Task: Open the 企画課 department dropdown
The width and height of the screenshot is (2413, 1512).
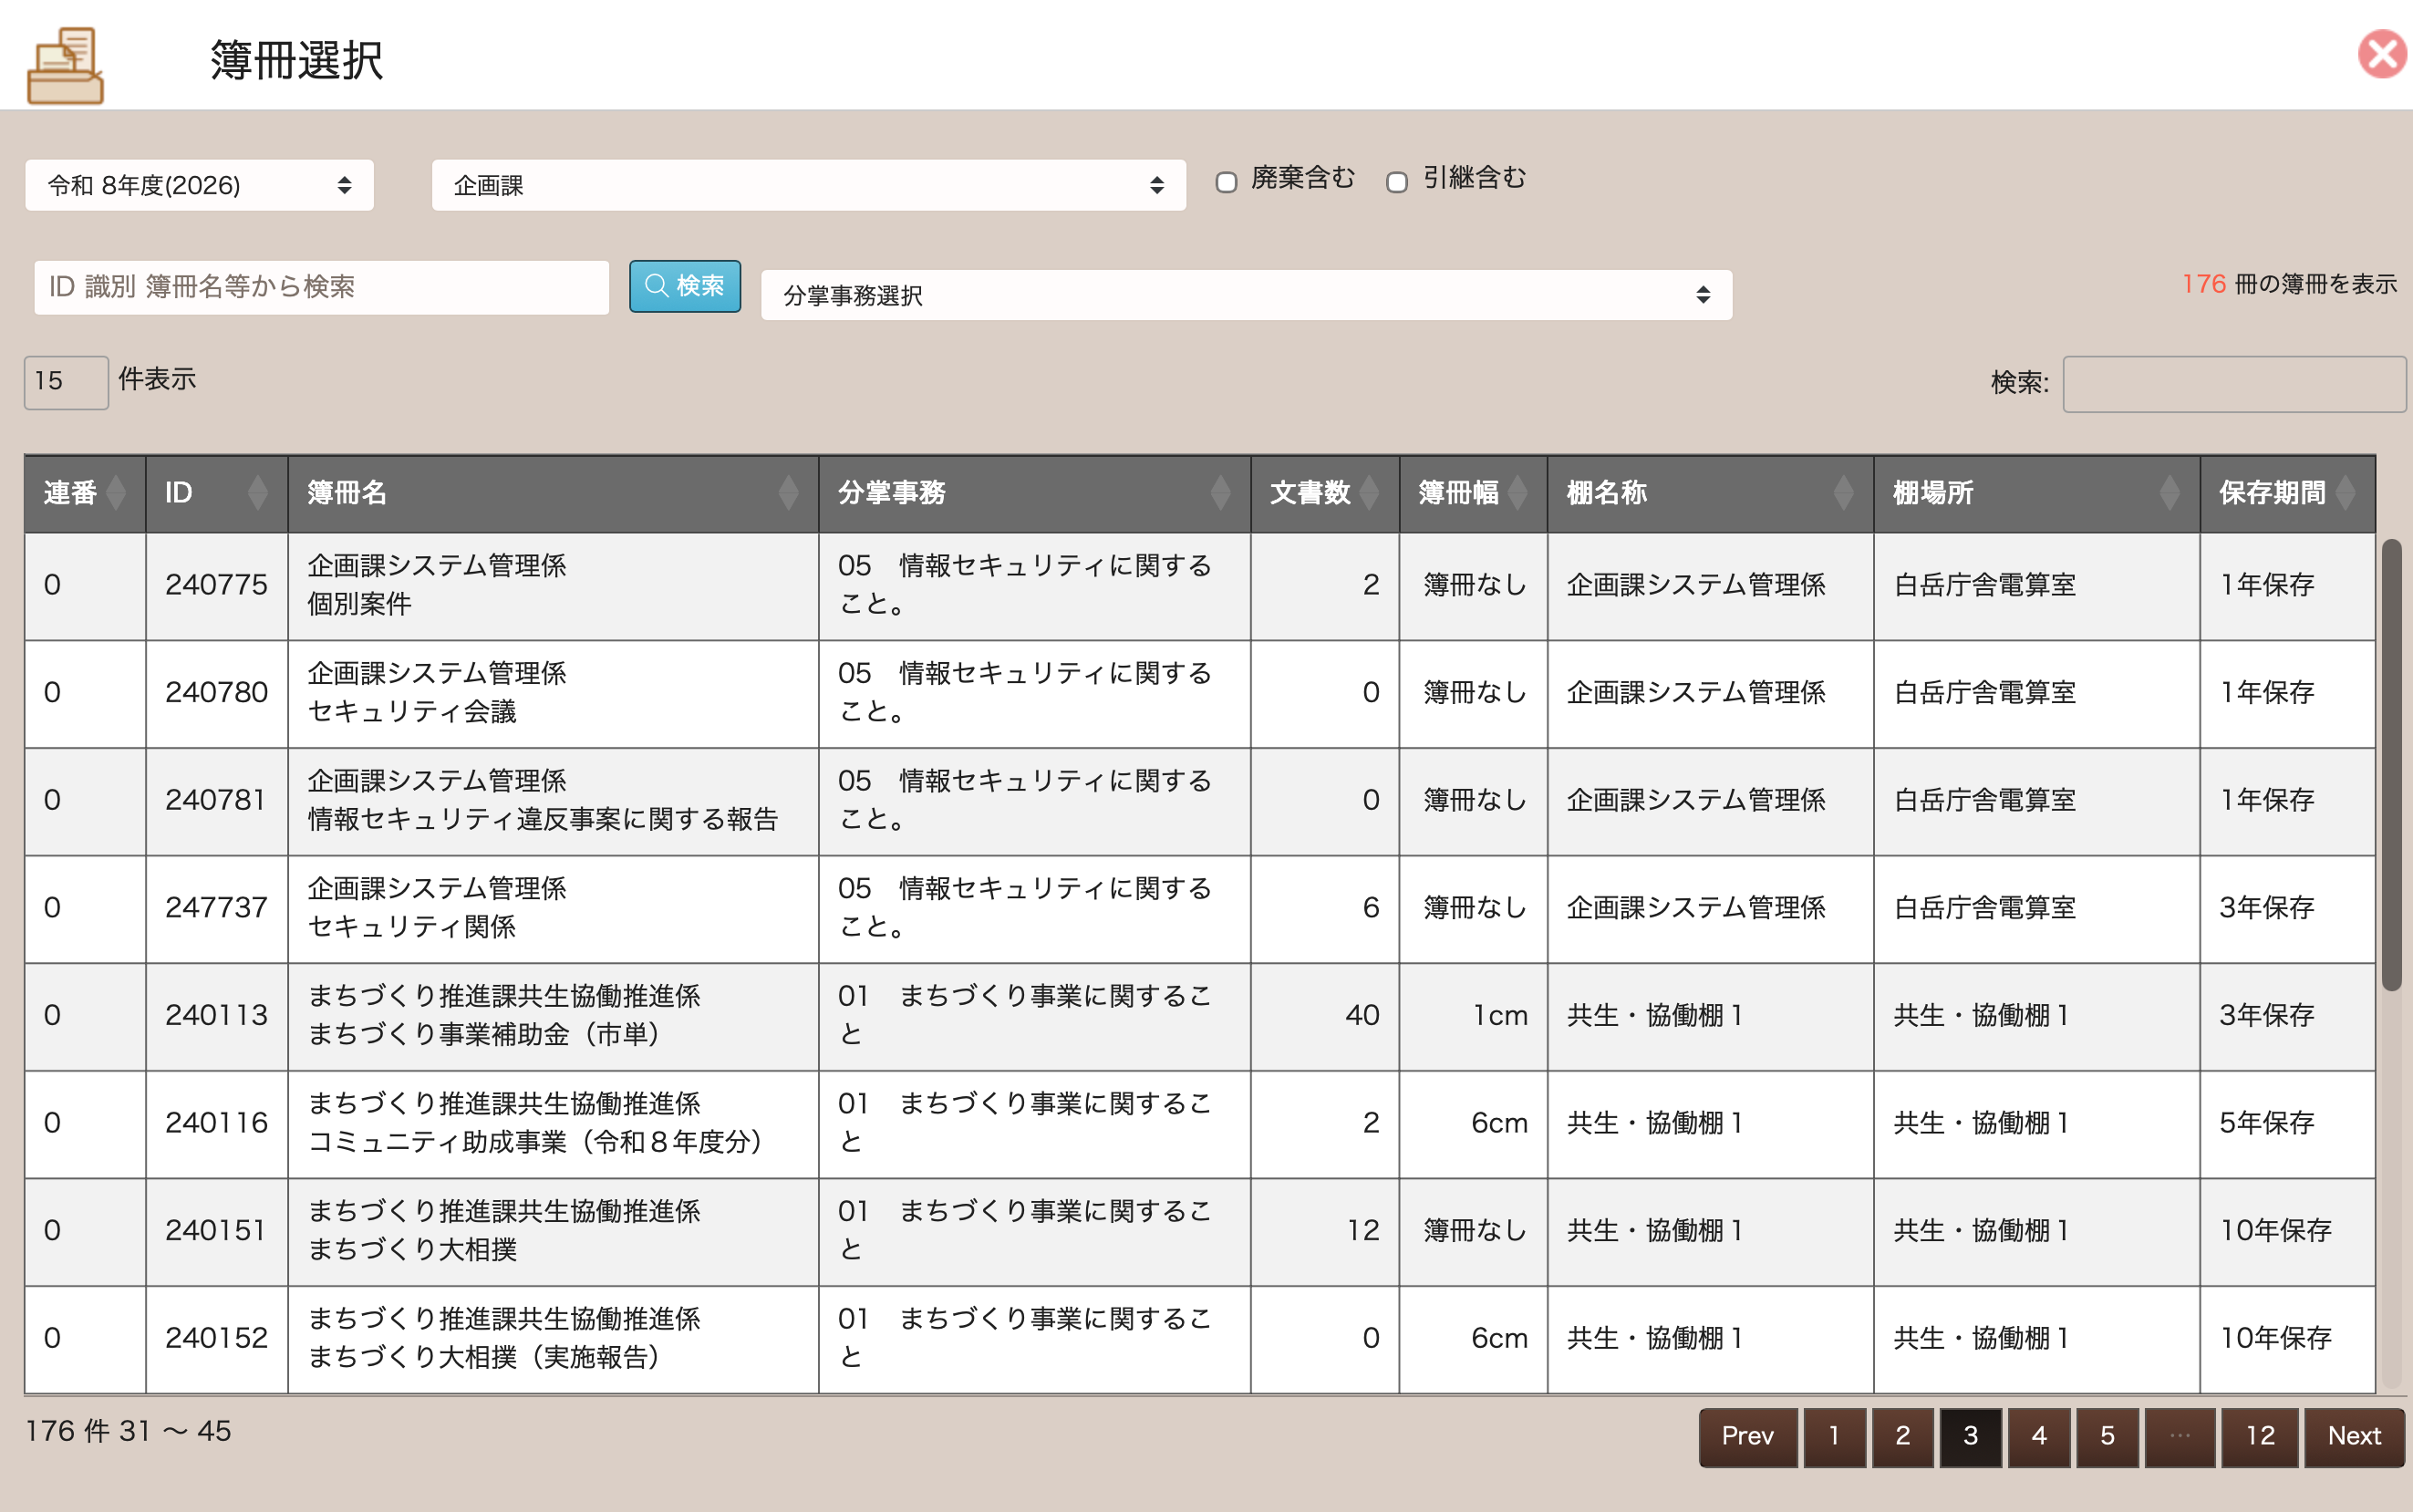Action: point(808,185)
